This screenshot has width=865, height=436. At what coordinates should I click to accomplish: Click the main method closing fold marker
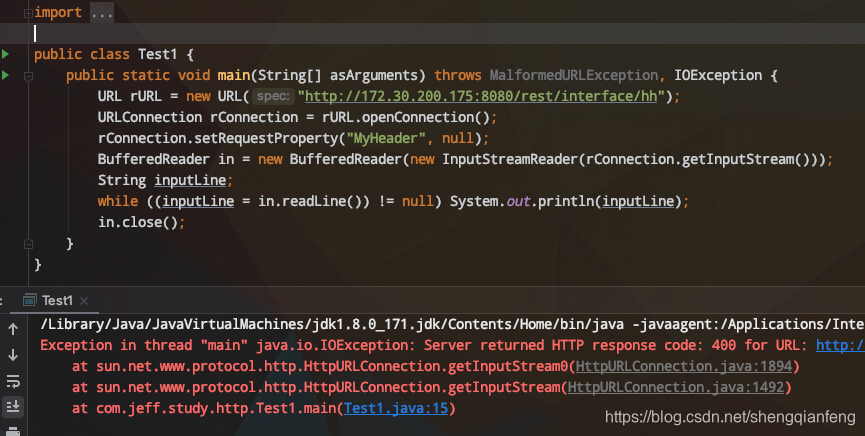(x=28, y=244)
